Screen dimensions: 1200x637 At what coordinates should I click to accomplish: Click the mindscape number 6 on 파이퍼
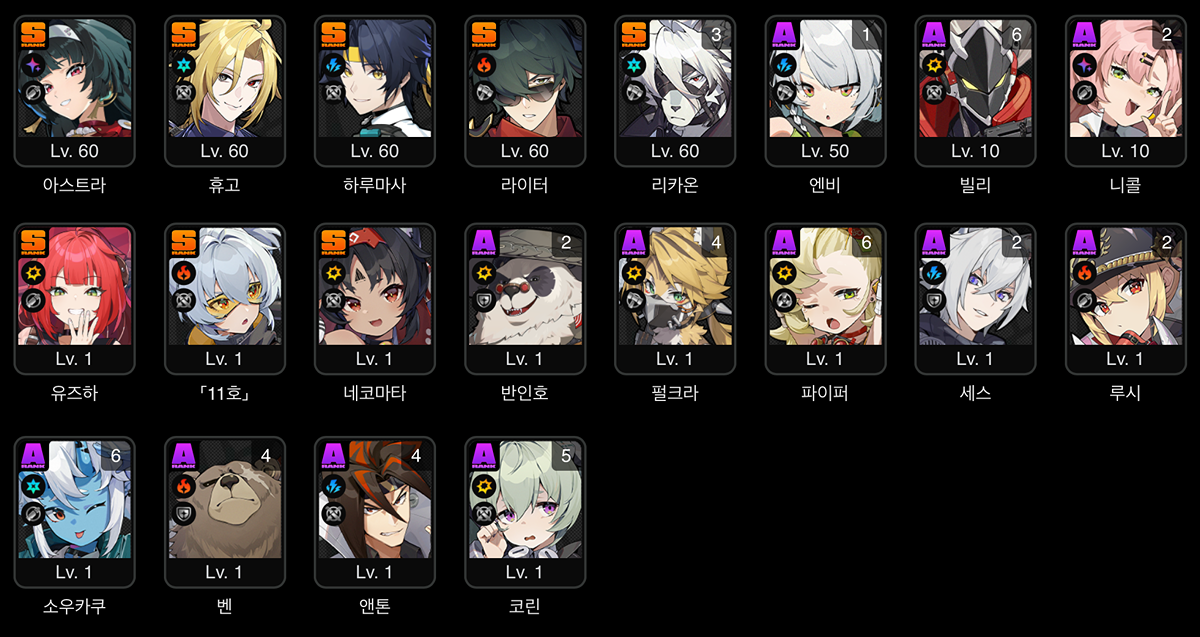click(x=865, y=243)
